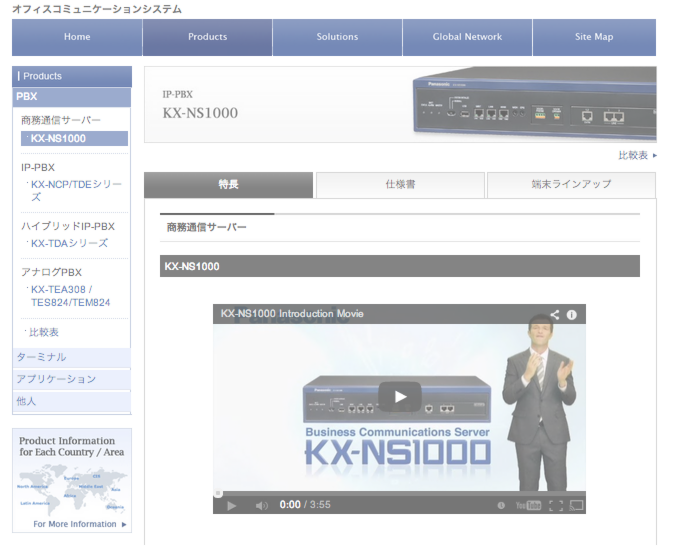Click the 商務通信サーバー sidebar heading
This screenshot has height=550, width=675.
[x=60, y=120]
